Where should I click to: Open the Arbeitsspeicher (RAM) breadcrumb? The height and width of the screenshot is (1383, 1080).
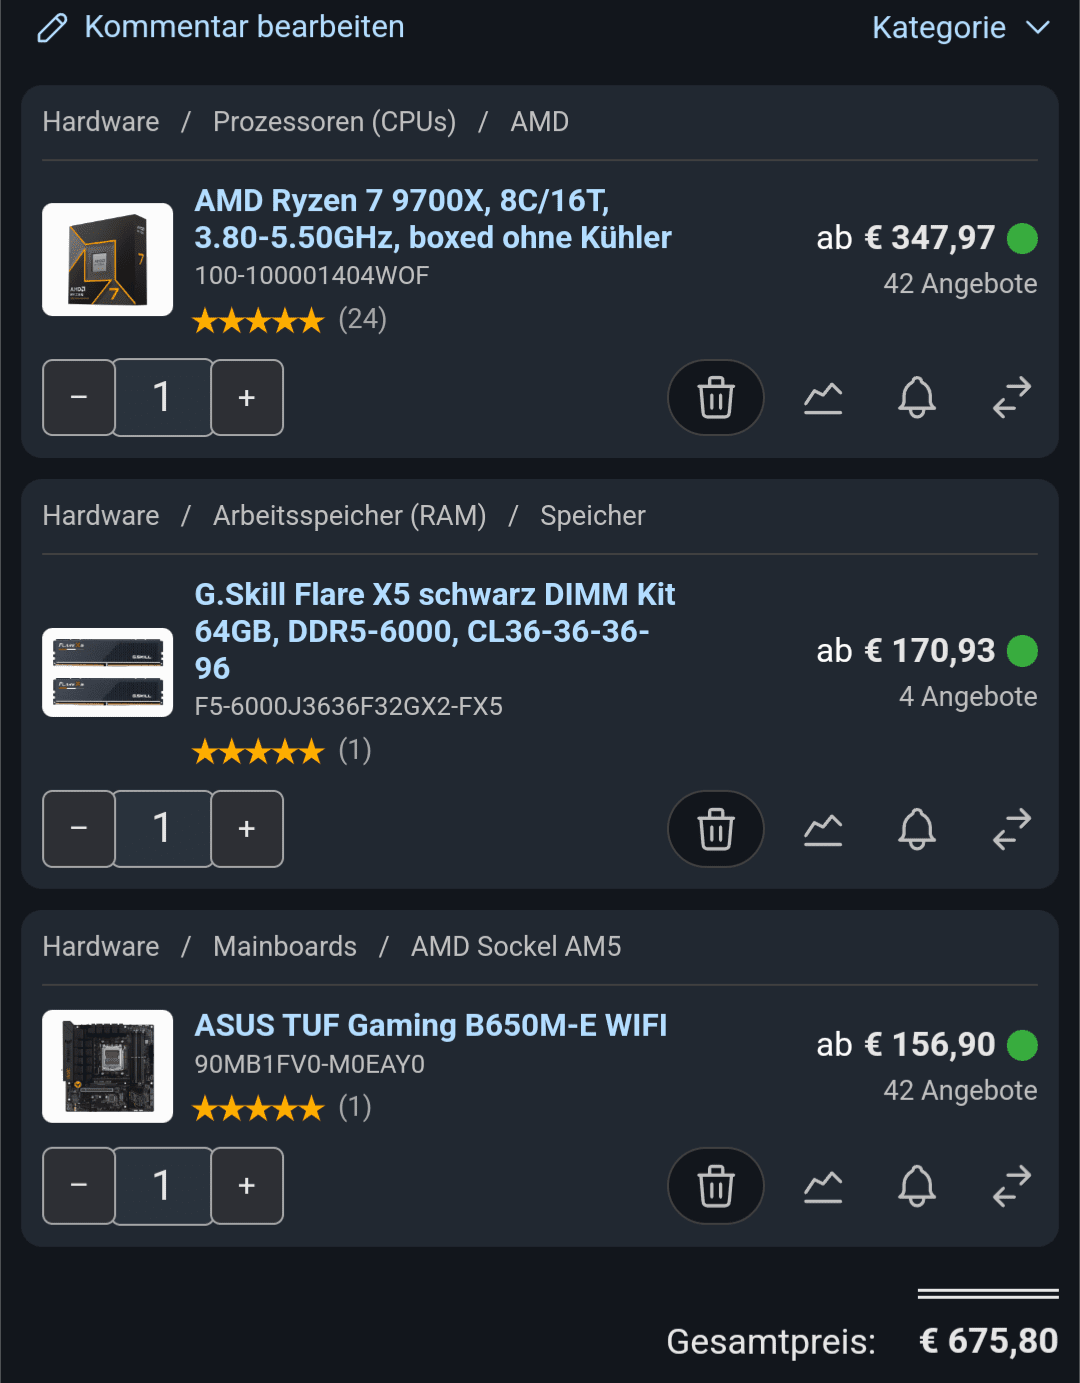349,516
